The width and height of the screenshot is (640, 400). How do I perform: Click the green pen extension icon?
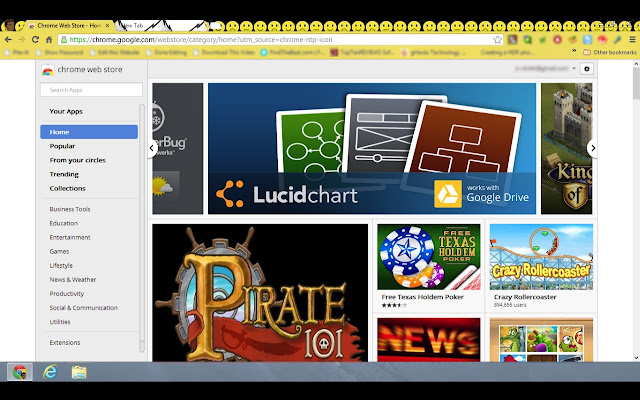pos(617,40)
